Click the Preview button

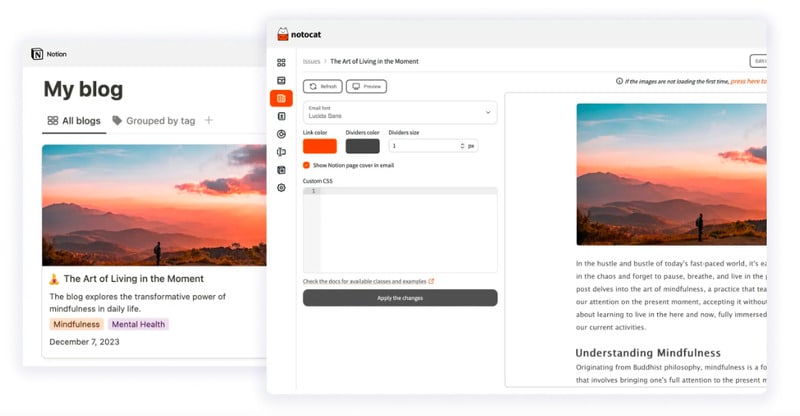366,86
